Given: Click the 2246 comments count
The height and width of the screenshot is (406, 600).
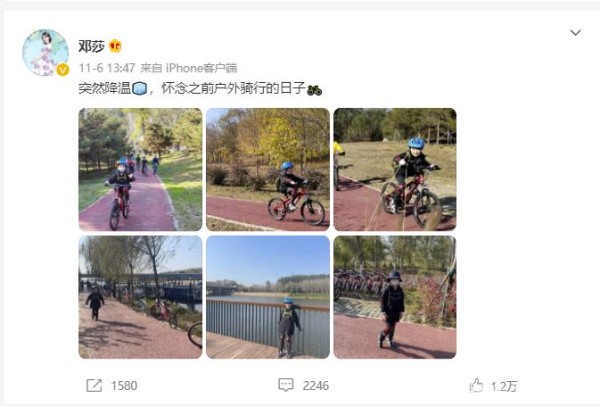Looking at the screenshot, I should pyautogui.click(x=316, y=385).
